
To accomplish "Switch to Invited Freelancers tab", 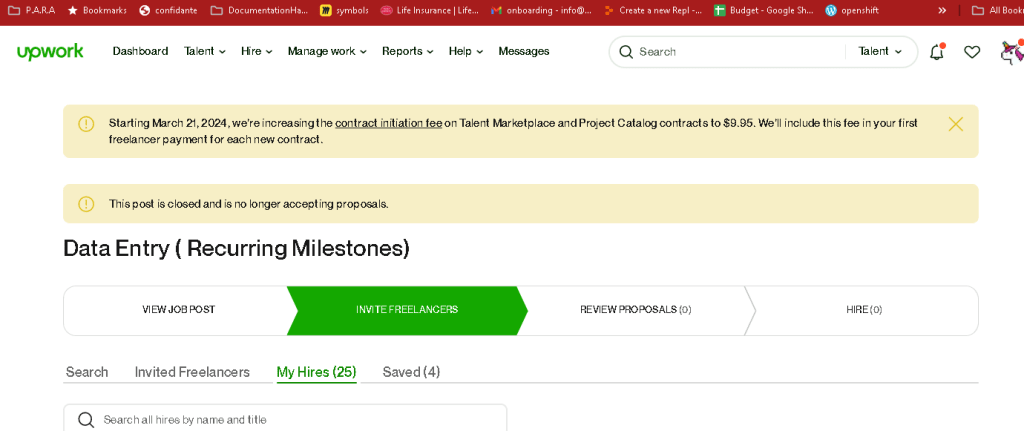I will click(x=192, y=372).
